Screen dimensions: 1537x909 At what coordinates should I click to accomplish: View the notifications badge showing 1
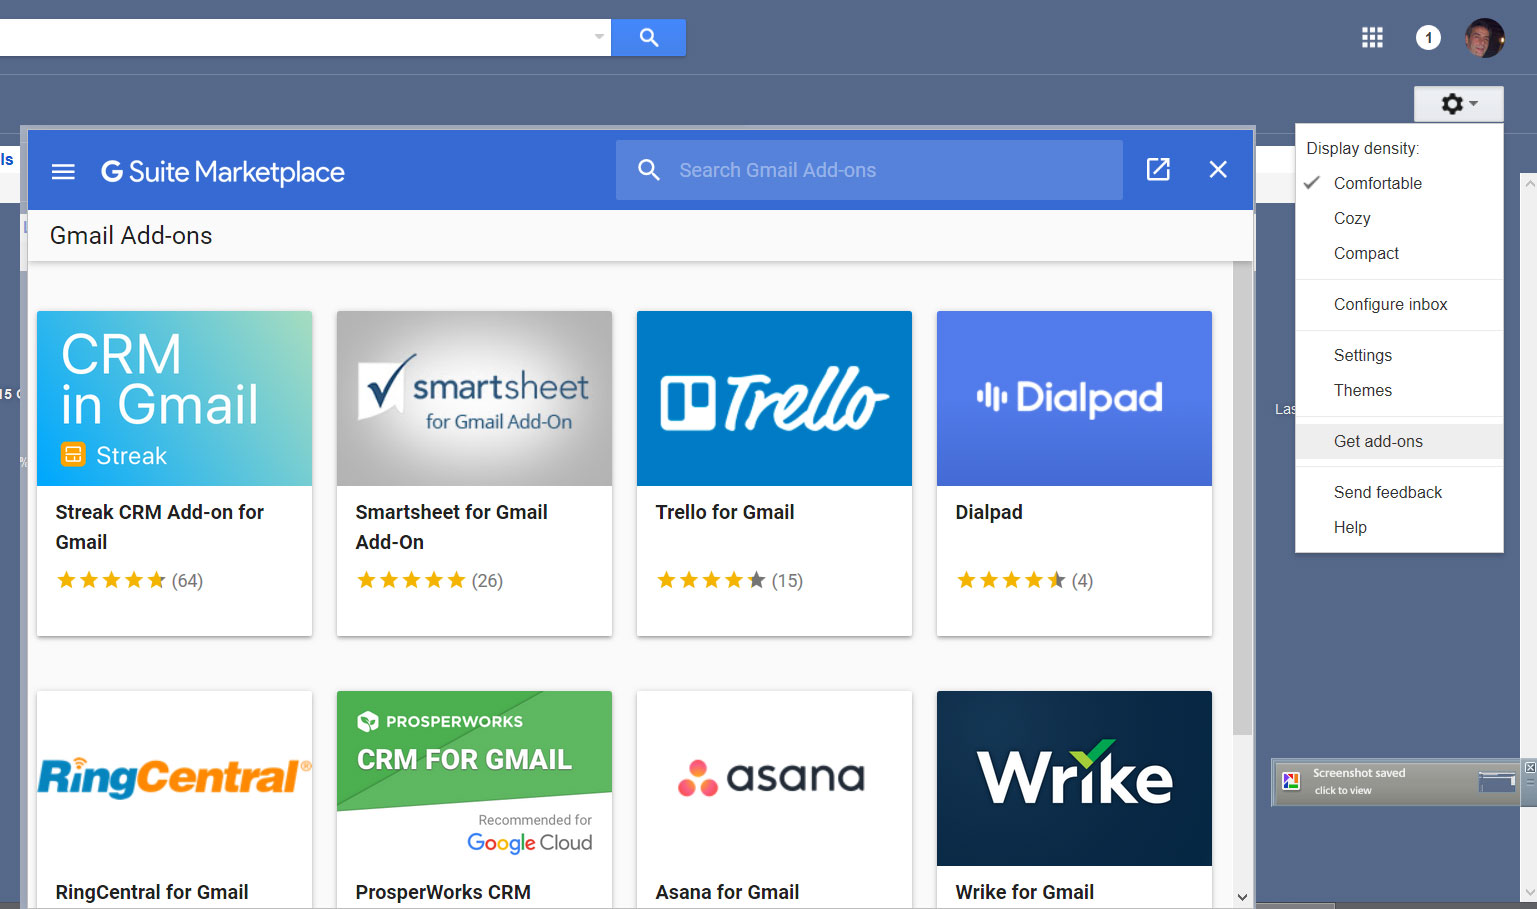pos(1428,38)
